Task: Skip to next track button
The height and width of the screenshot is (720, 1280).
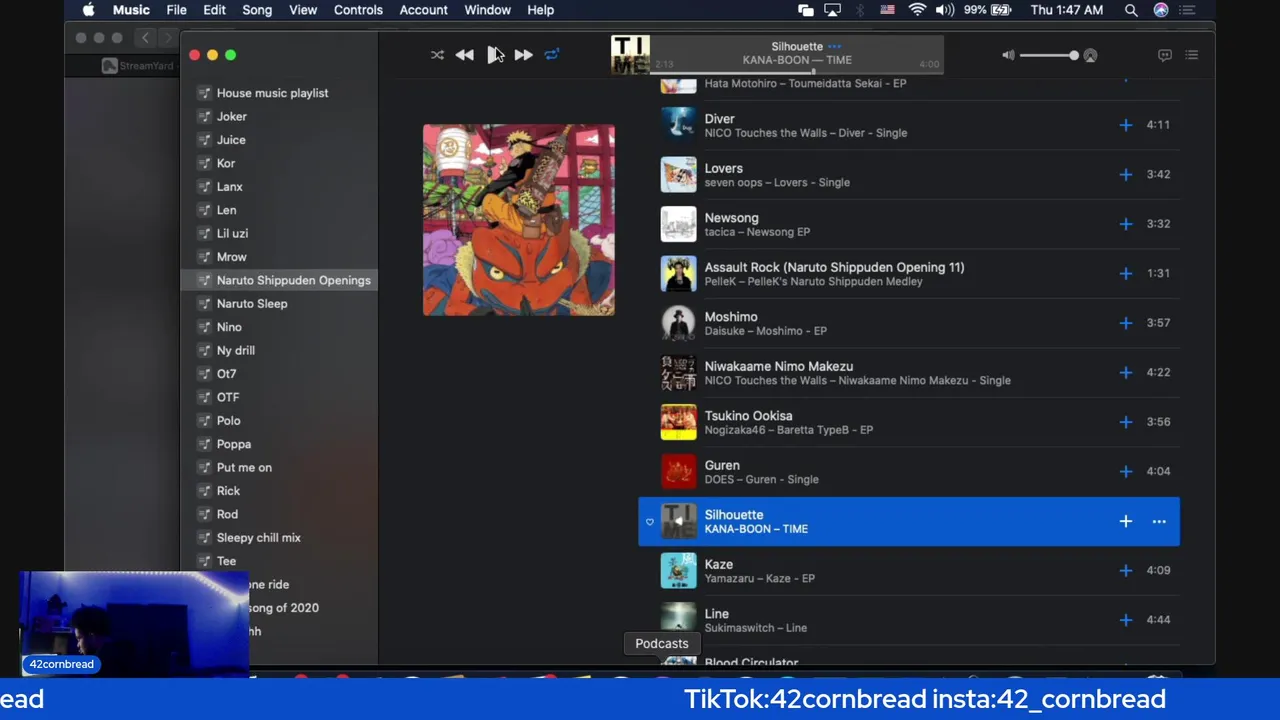Action: click(523, 55)
